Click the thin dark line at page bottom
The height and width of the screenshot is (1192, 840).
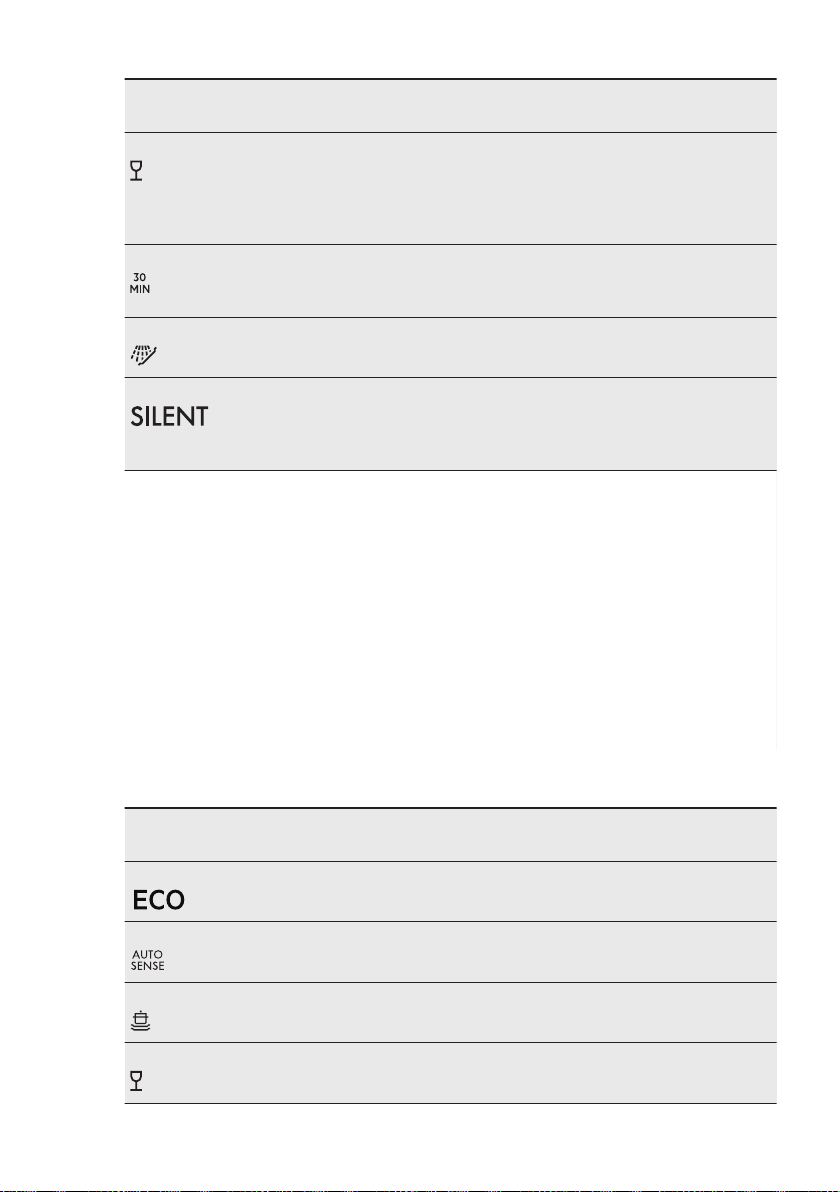pos(420,1190)
